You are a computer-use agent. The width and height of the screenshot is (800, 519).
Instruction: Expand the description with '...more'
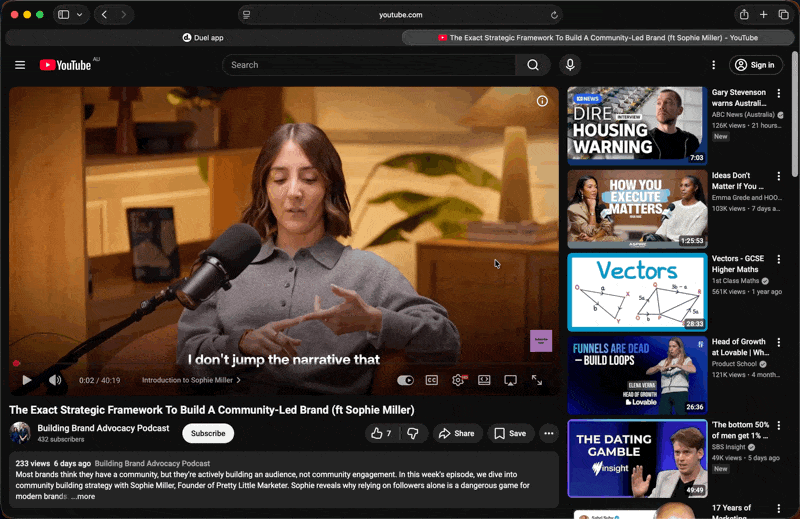pyautogui.click(x=84, y=496)
